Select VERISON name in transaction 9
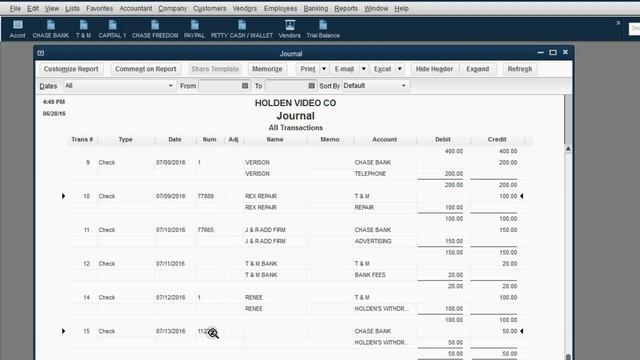The height and width of the screenshot is (360, 640). (x=257, y=162)
